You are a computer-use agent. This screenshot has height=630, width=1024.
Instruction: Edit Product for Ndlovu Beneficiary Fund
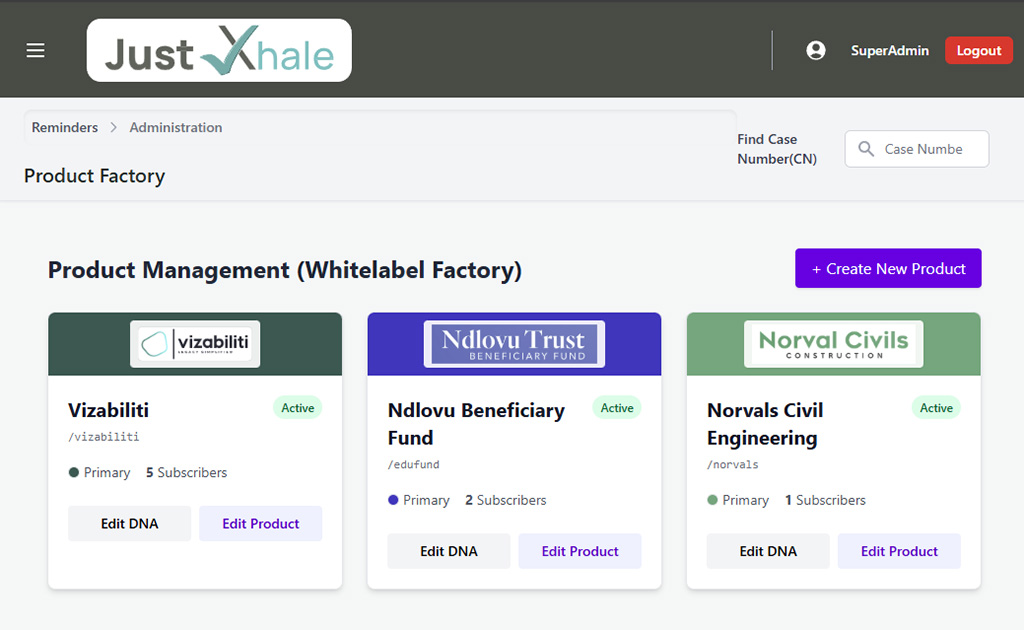click(580, 551)
